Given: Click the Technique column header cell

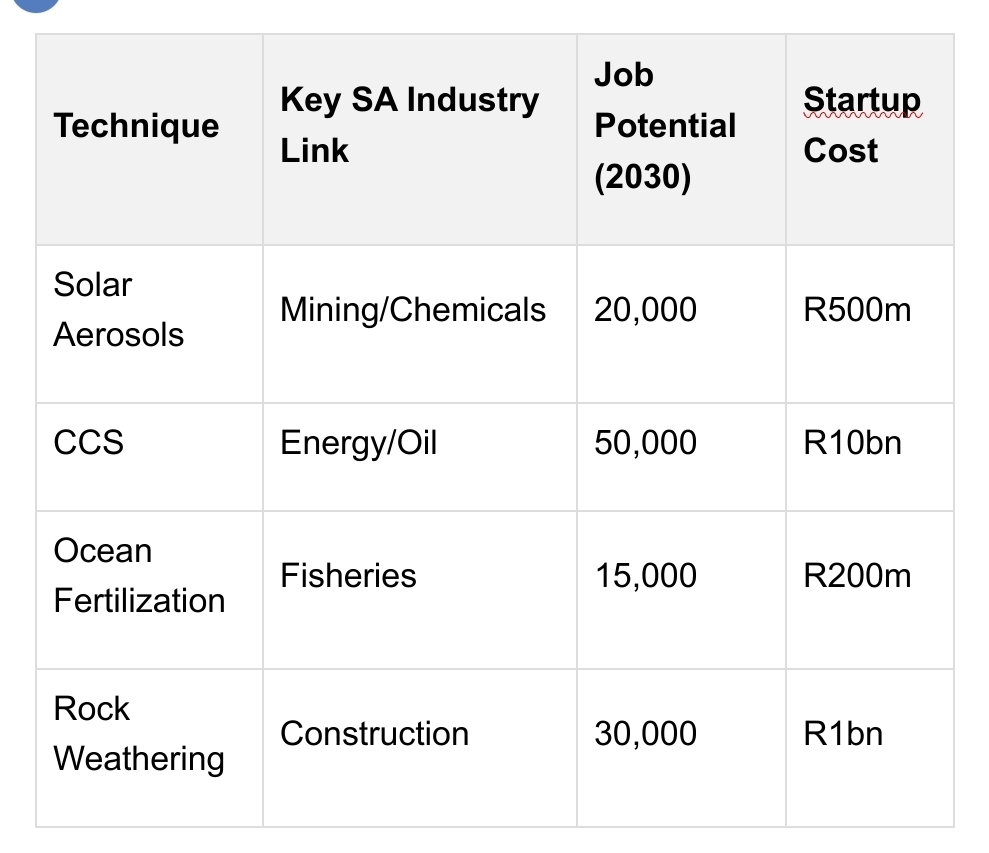Looking at the screenshot, I should [x=136, y=126].
